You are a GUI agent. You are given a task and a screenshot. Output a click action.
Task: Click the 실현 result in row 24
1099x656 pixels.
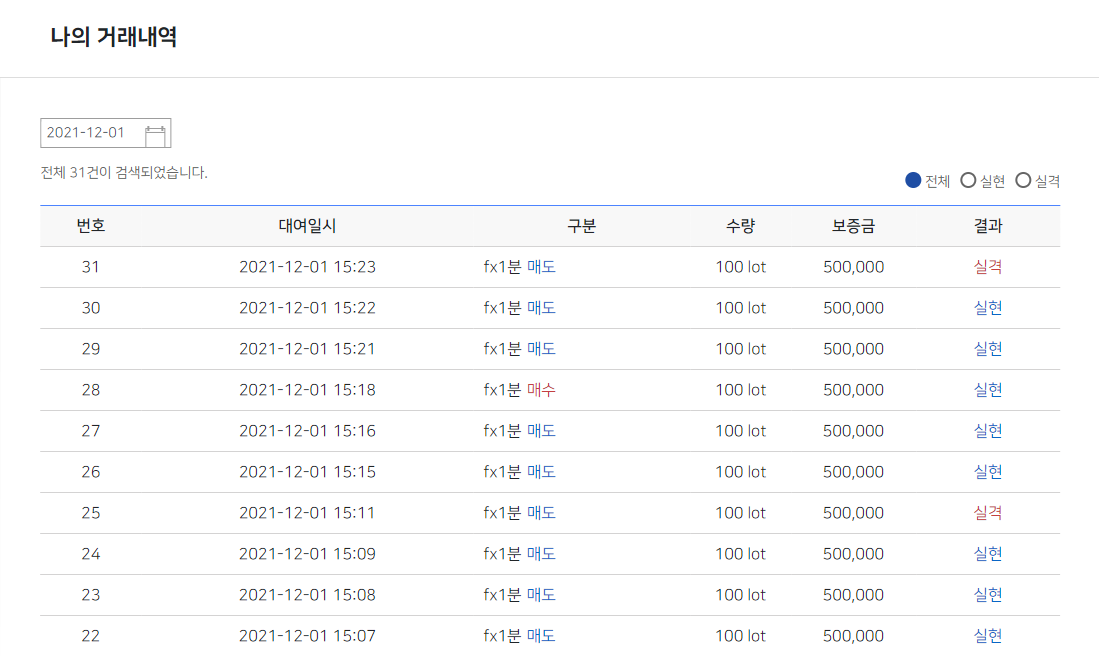pyautogui.click(x=988, y=554)
